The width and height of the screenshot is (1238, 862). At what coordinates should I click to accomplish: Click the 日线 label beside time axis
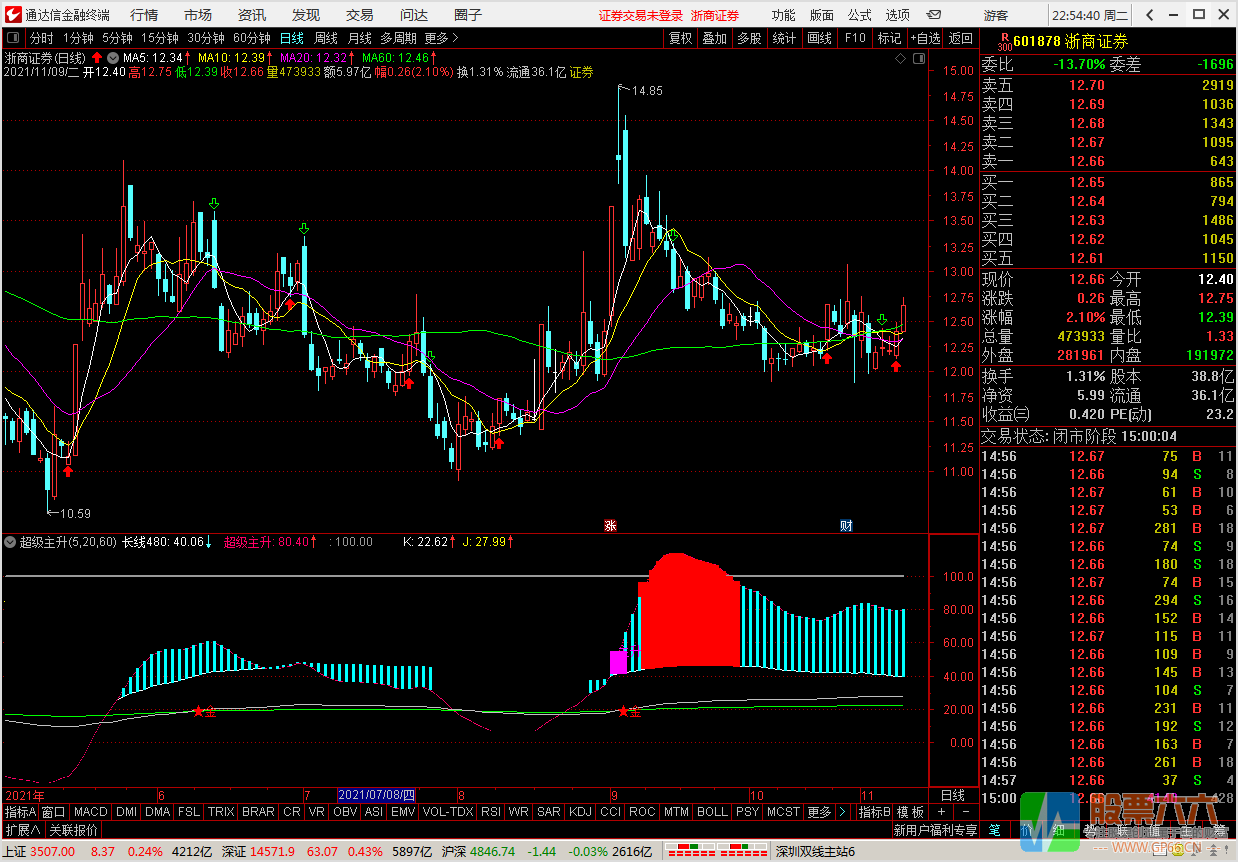click(953, 795)
